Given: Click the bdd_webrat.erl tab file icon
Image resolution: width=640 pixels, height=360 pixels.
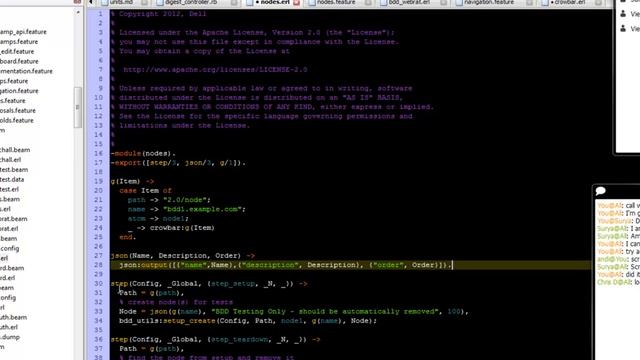Looking at the screenshot, I should pos(384,3).
